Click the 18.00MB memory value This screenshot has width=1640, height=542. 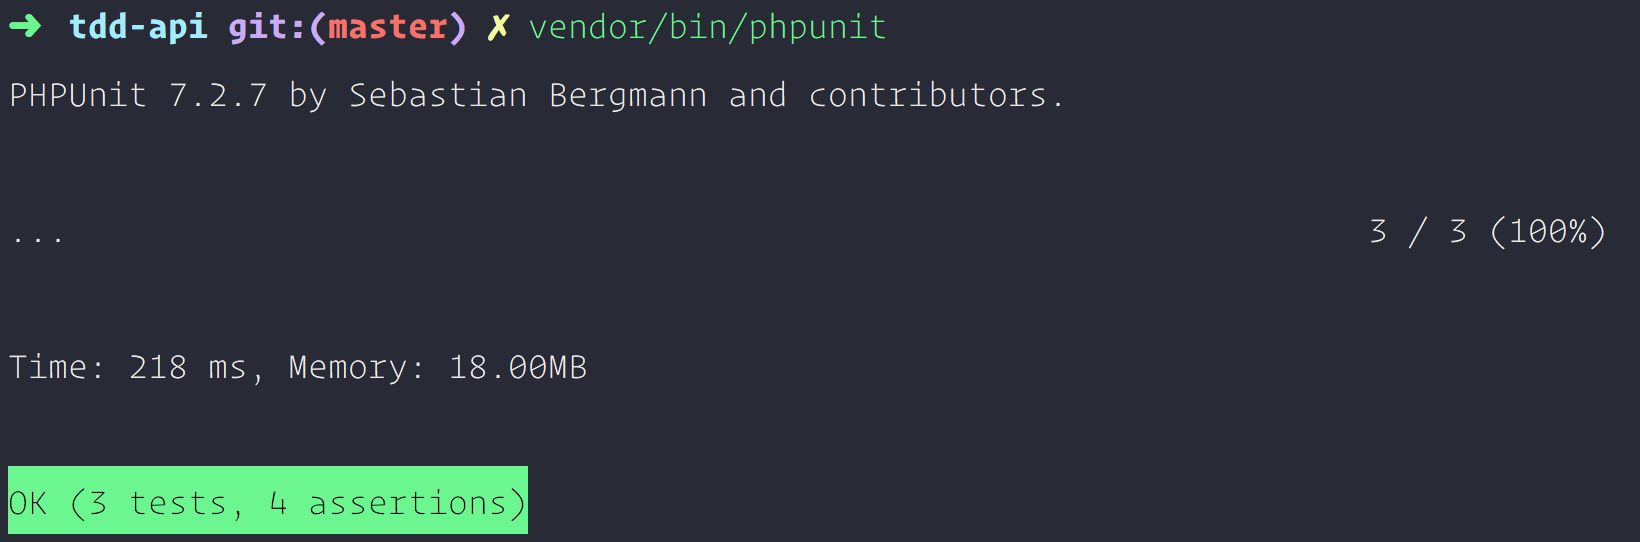pyautogui.click(x=518, y=368)
